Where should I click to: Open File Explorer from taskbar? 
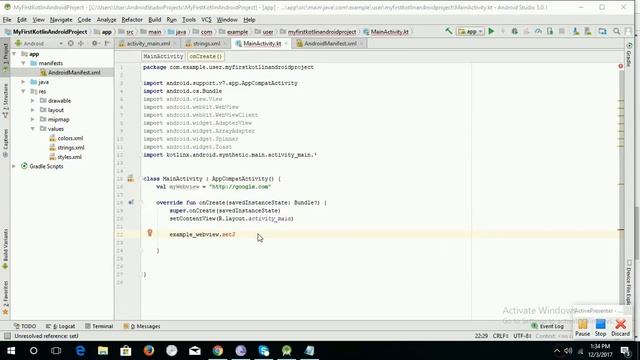(x=103, y=351)
